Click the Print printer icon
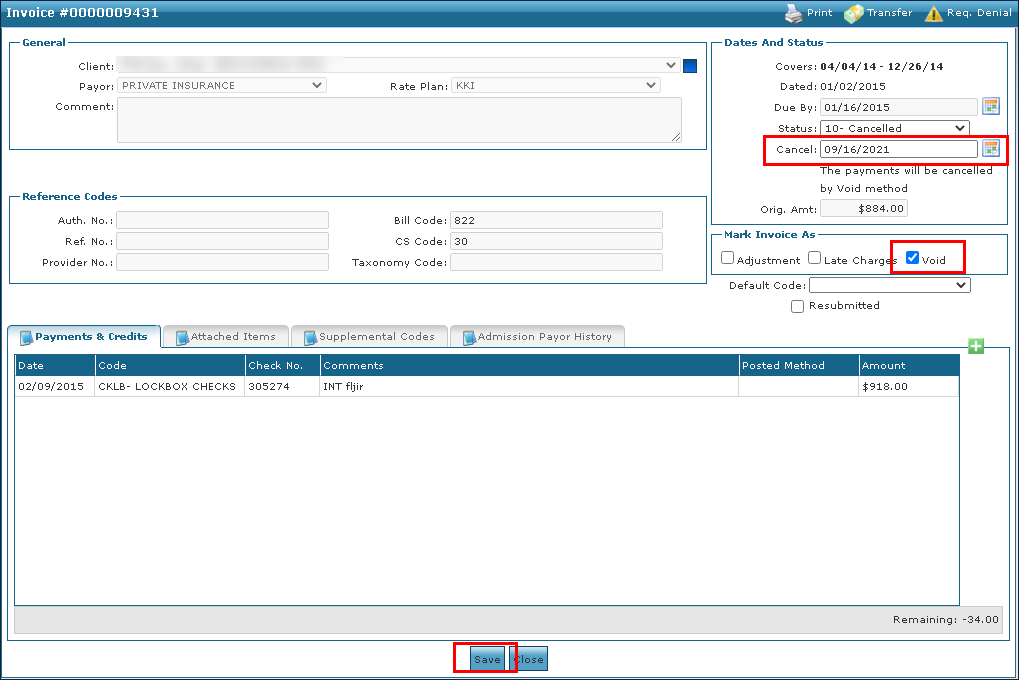Screen dimensions: 1019x680 793,13
